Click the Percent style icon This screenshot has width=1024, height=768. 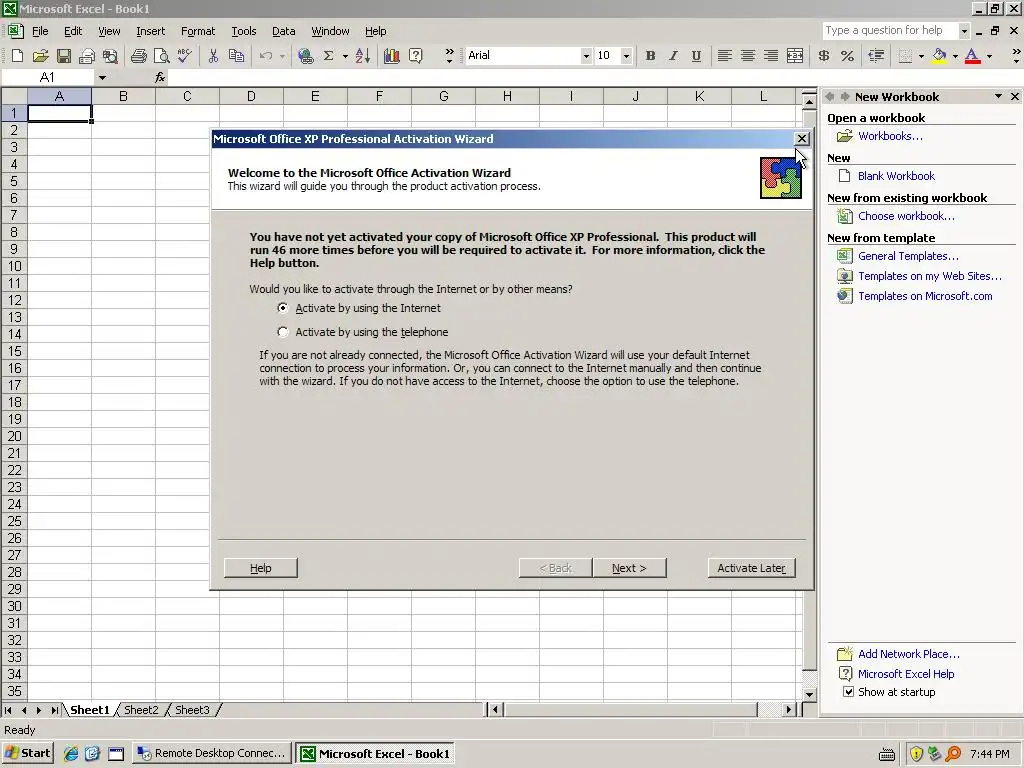click(847, 56)
